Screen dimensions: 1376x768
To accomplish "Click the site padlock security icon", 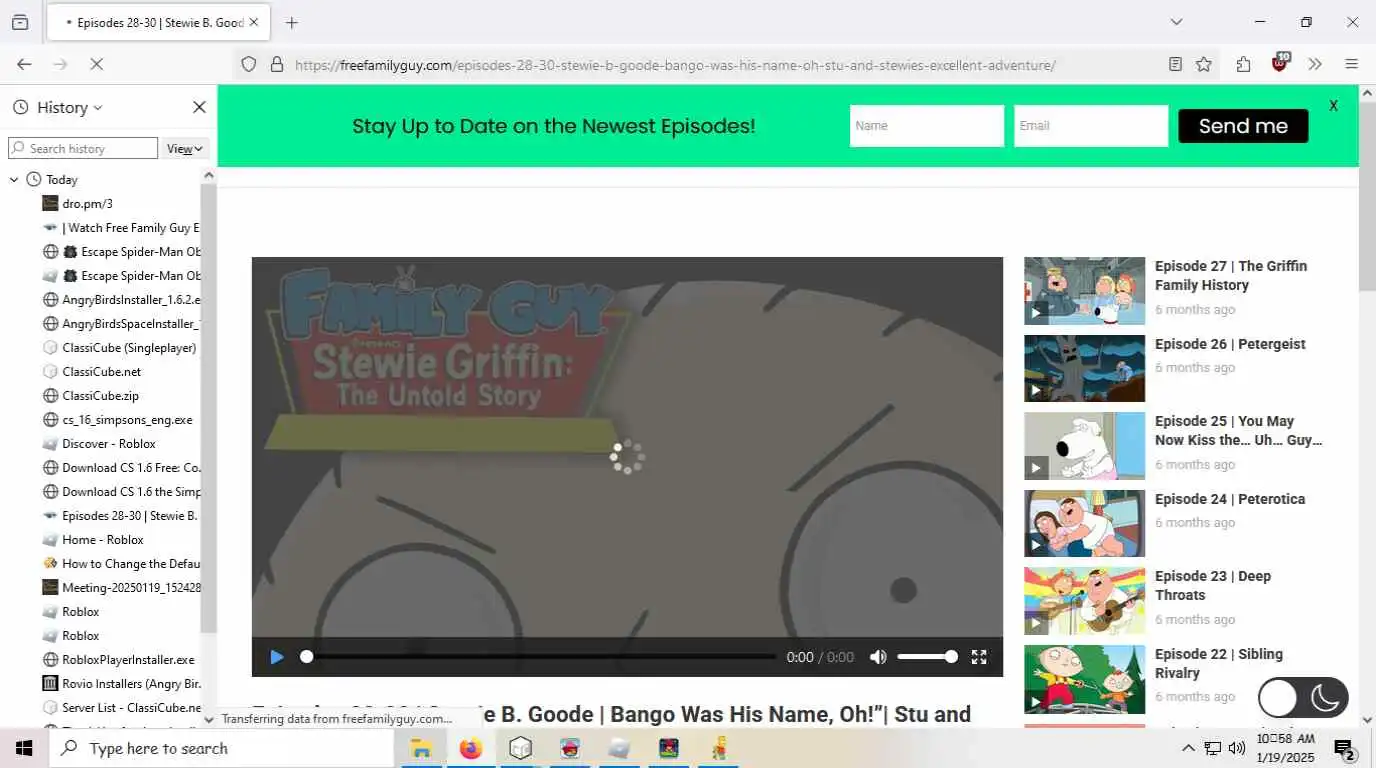I will coord(276,64).
